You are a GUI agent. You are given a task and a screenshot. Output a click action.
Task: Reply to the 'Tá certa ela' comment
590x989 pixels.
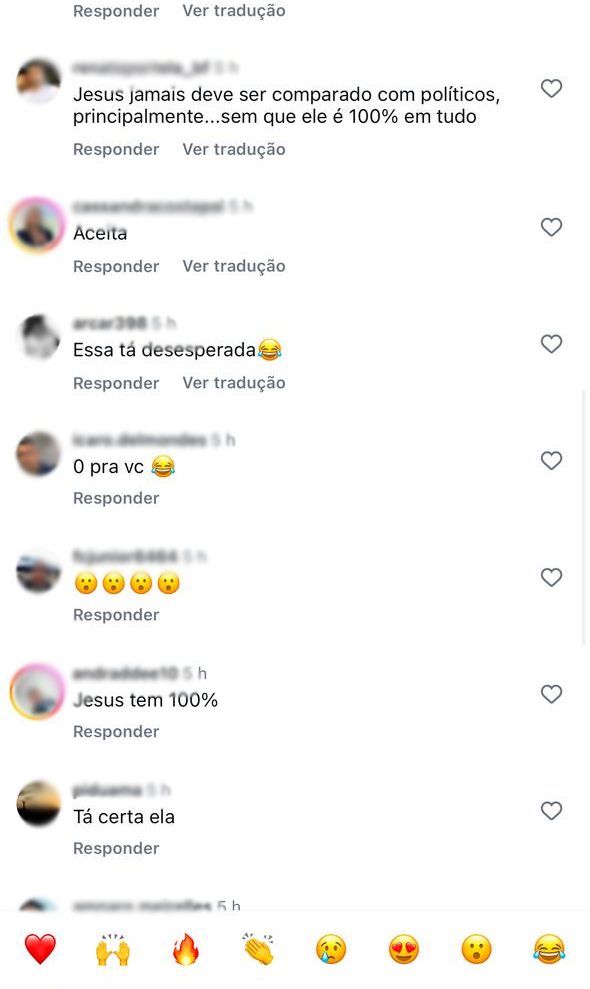click(x=116, y=848)
